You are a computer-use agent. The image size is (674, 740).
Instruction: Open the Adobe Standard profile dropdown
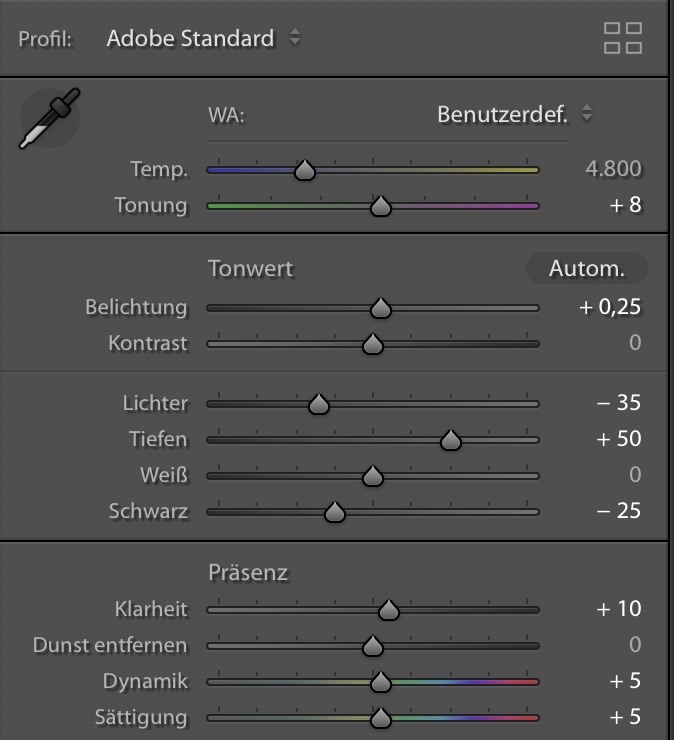click(204, 39)
